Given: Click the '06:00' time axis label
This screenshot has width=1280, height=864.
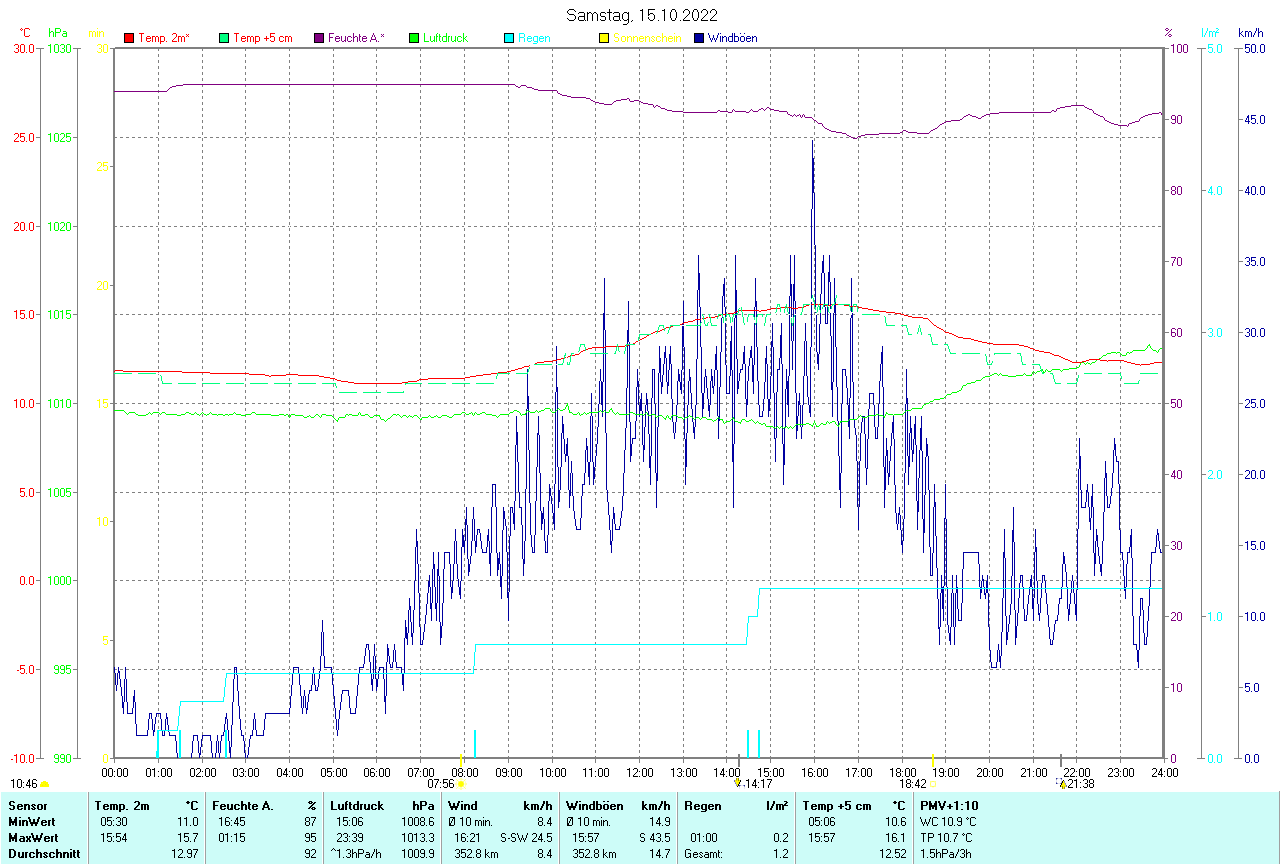Looking at the screenshot, I should 377,773.
